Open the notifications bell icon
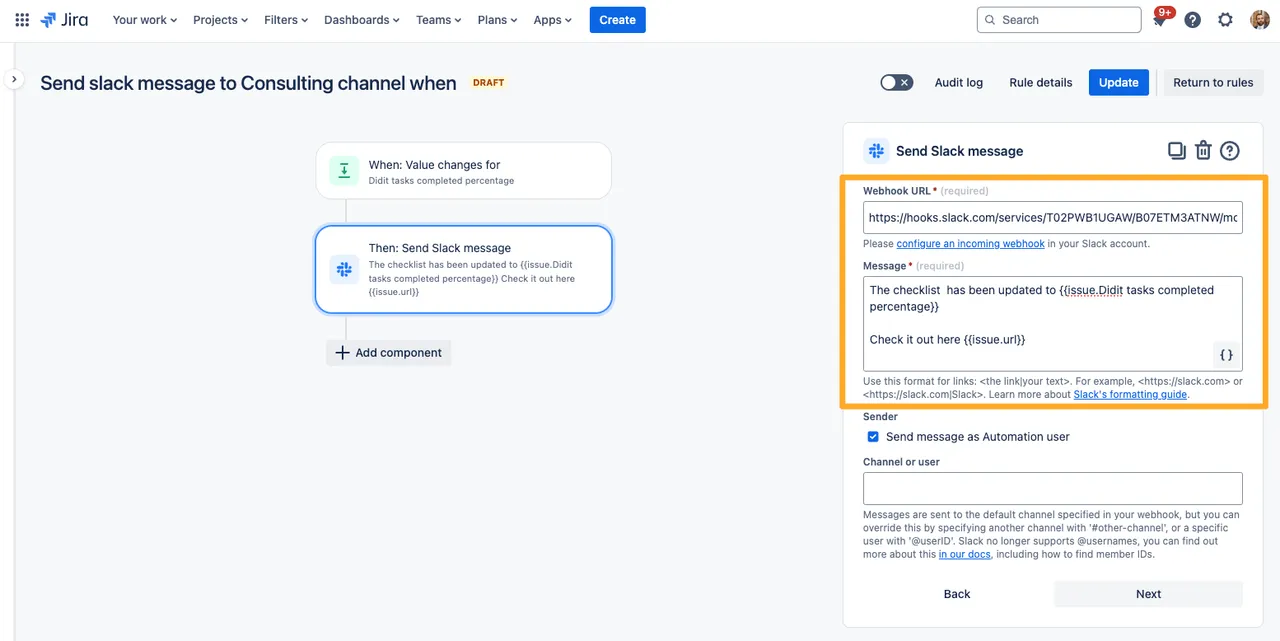This screenshot has width=1280, height=641. point(1159,20)
